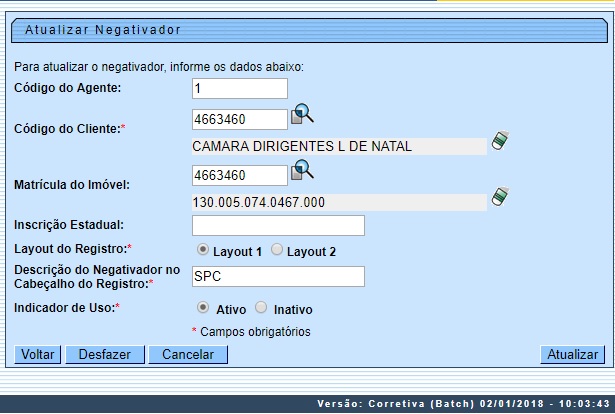Screen dimensions: 615x414
Task: Clear the Matrícula do Imóvel with eraser icon
Action: (x=500, y=197)
